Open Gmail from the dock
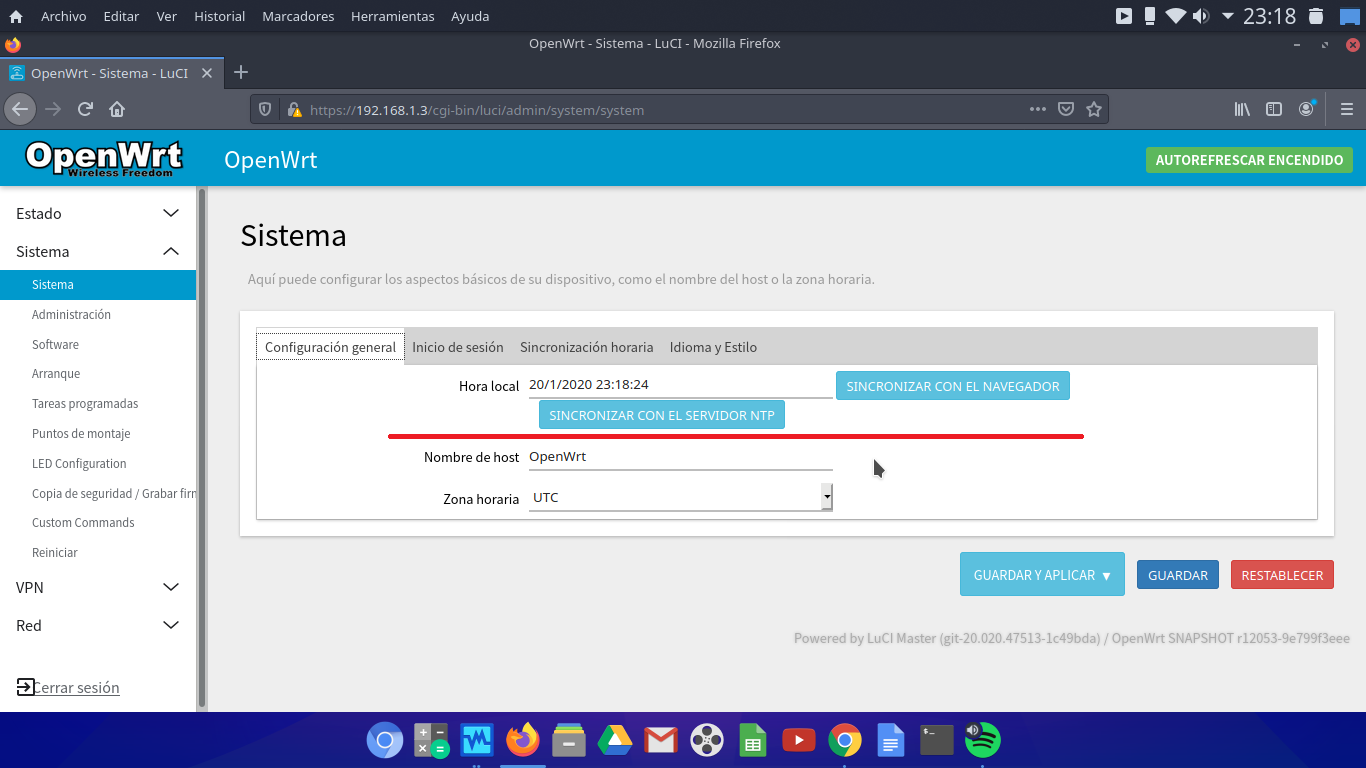 (661, 740)
